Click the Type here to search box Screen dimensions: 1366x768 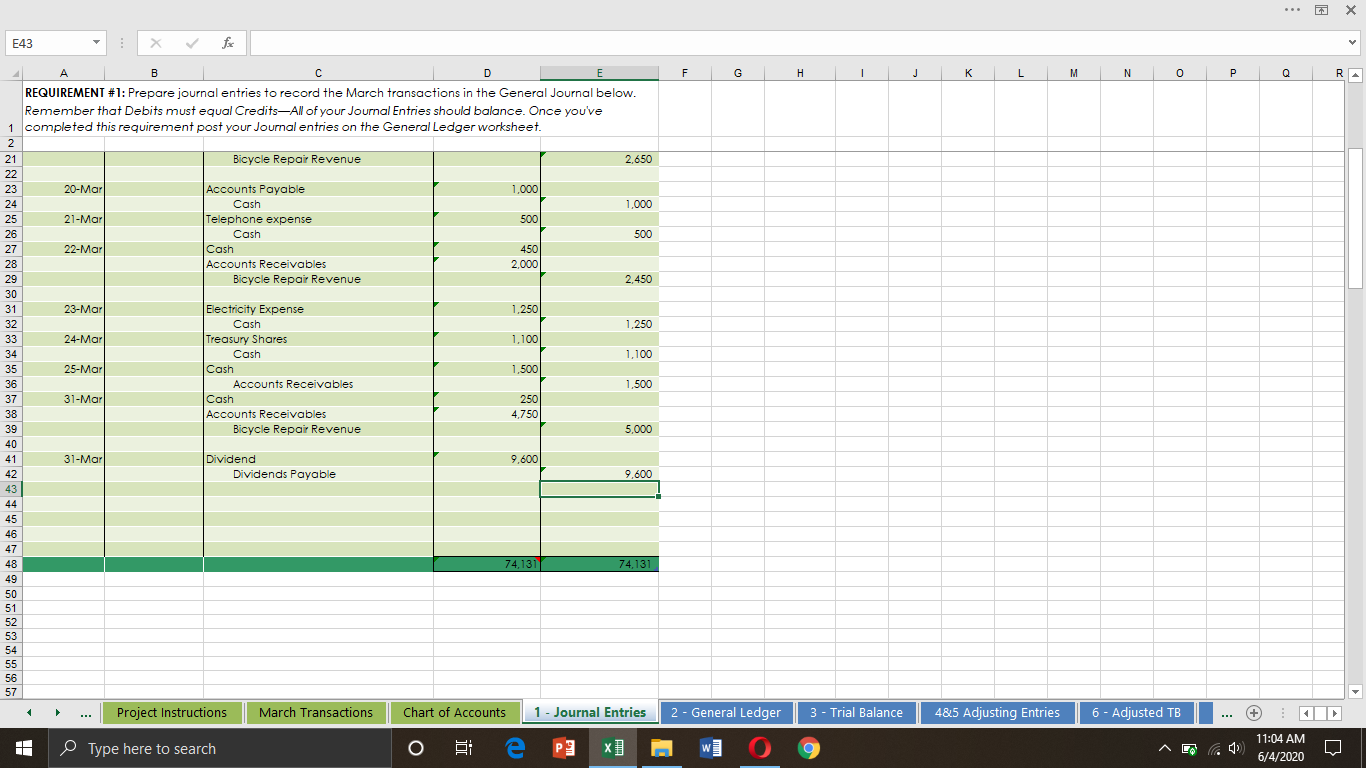[x=220, y=748]
